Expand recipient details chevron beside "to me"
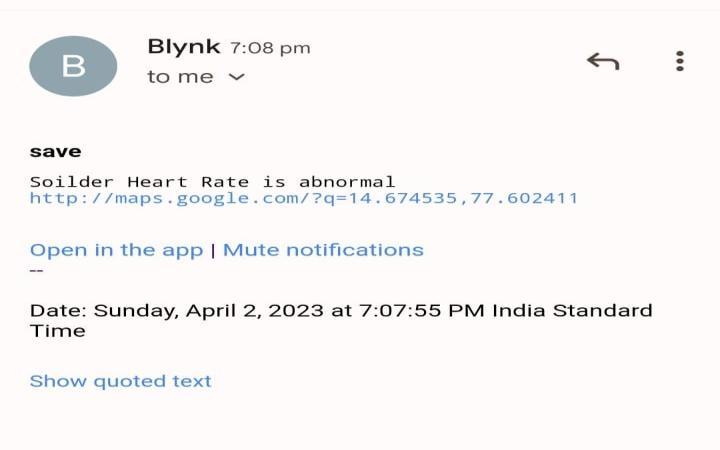This screenshot has width=720, height=450. (237, 77)
